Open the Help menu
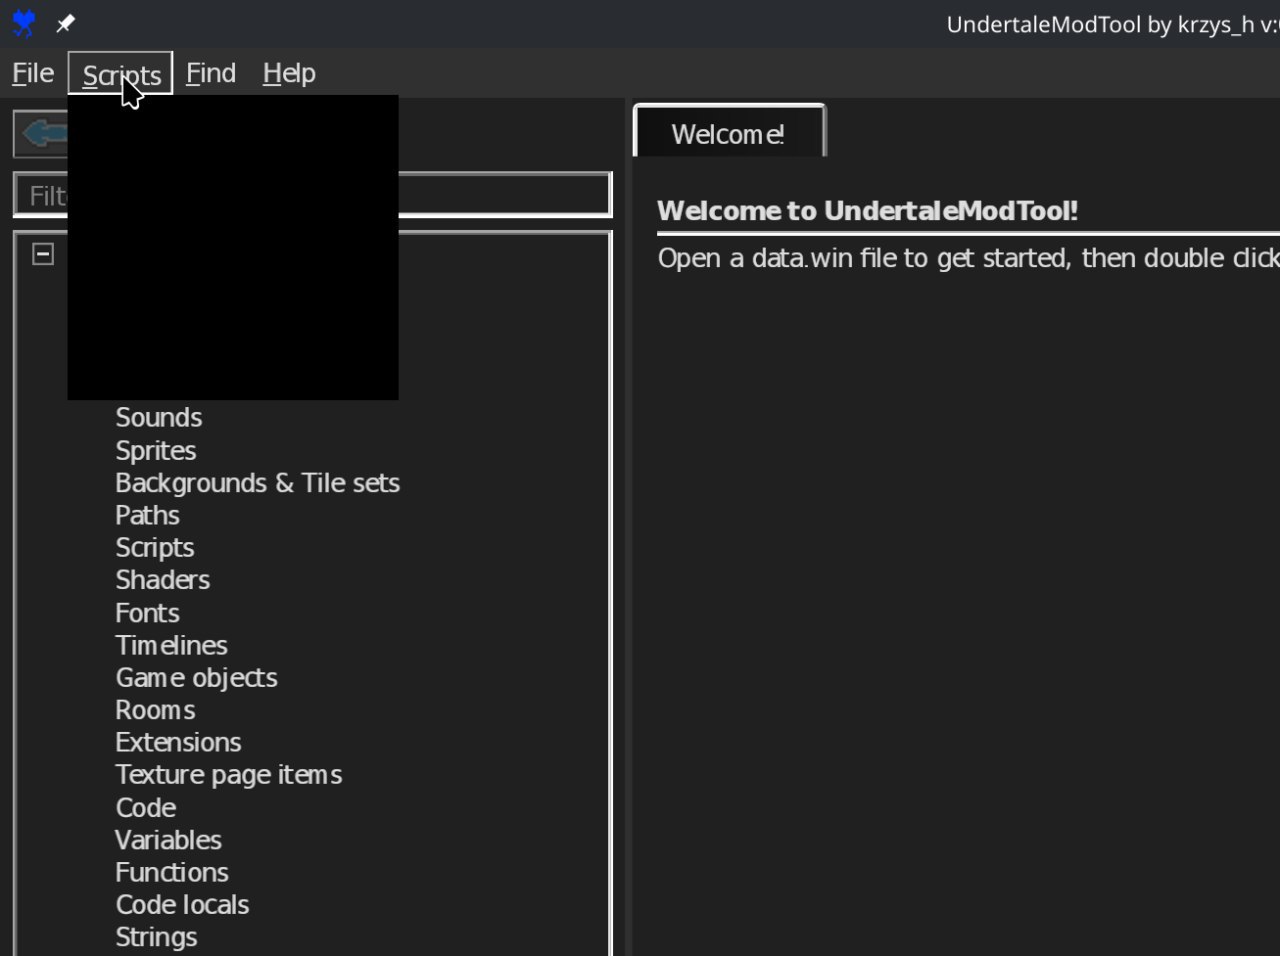This screenshot has width=1280, height=956. point(289,73)
